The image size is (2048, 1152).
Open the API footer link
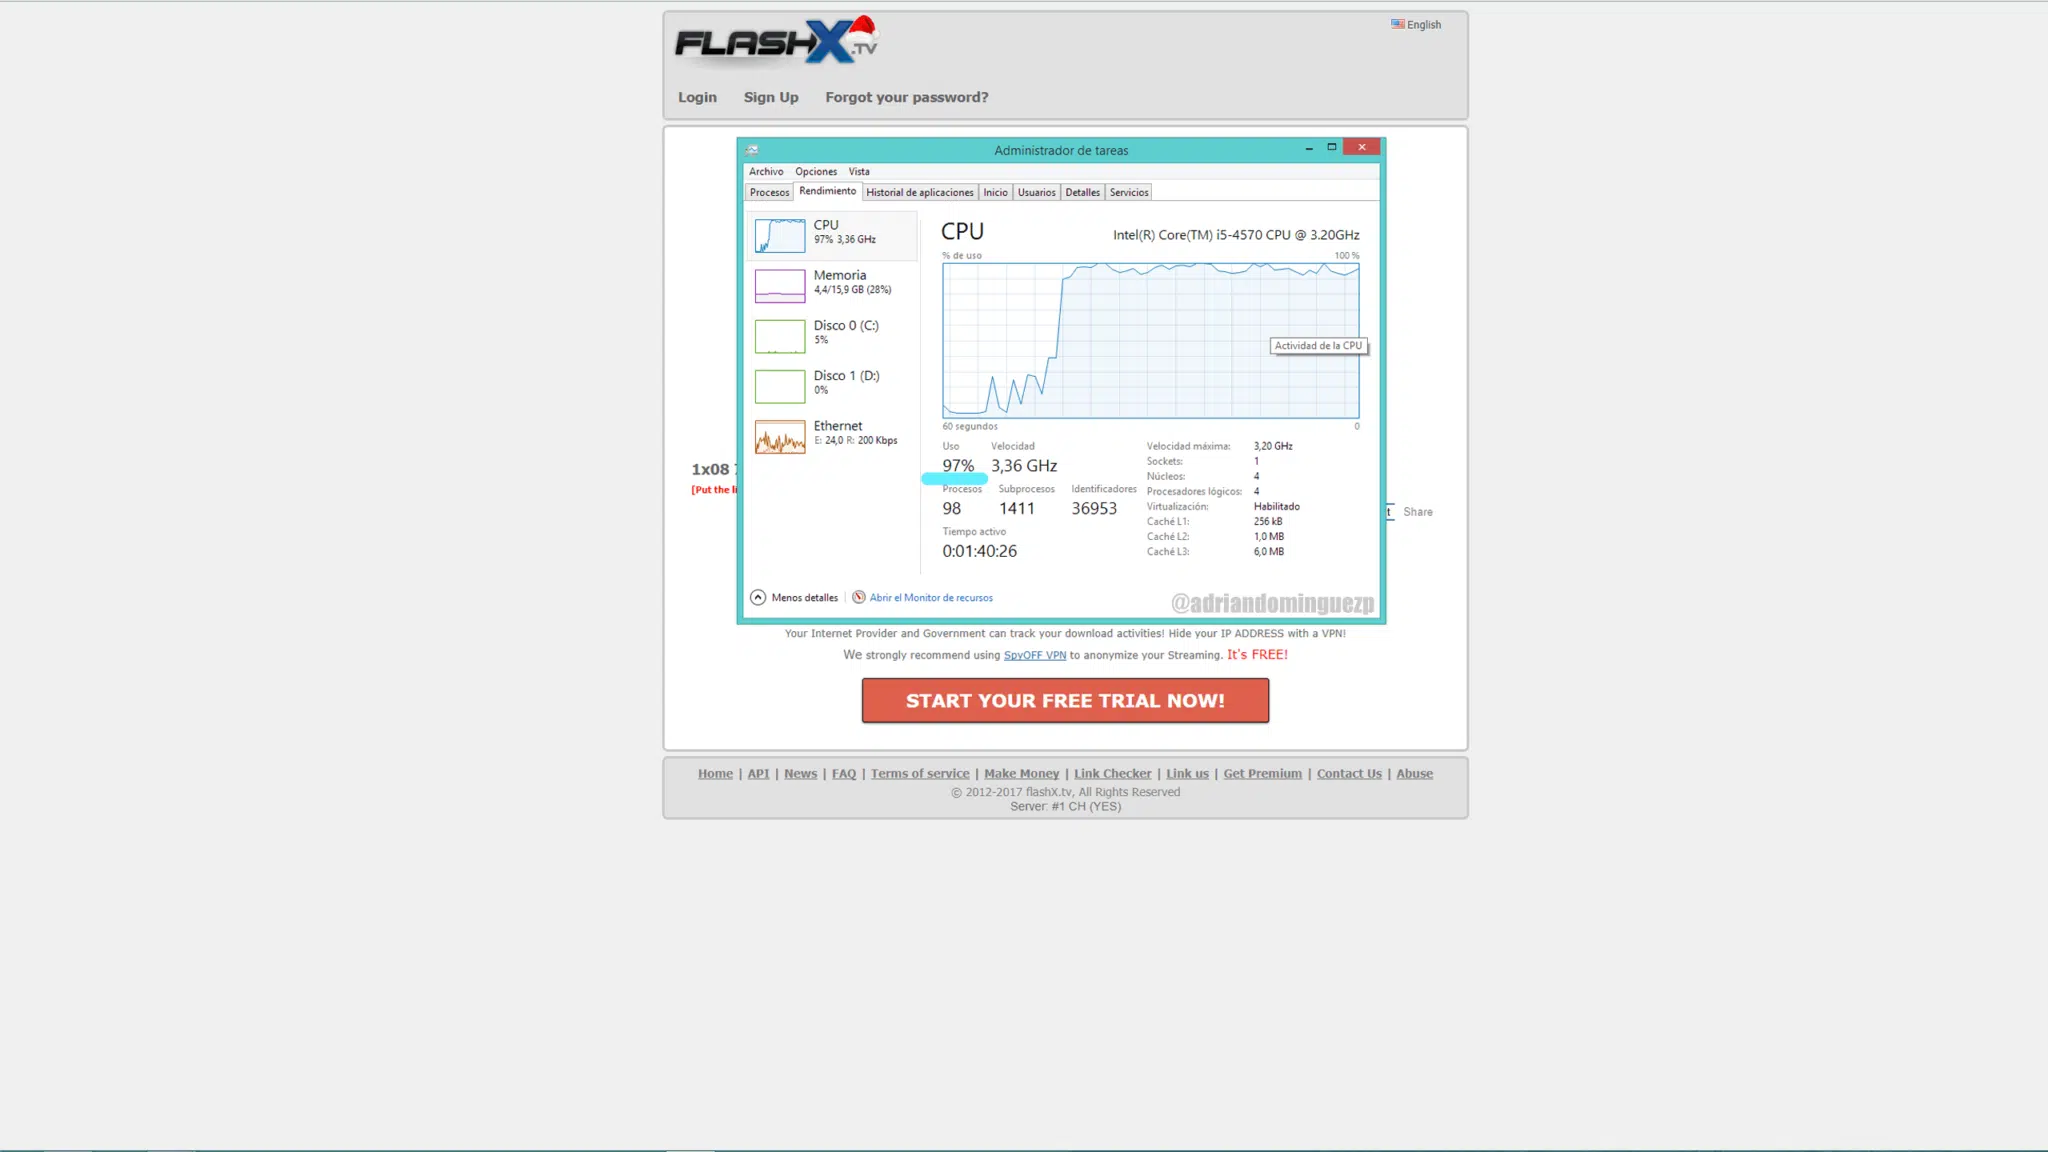pos(758,774)
